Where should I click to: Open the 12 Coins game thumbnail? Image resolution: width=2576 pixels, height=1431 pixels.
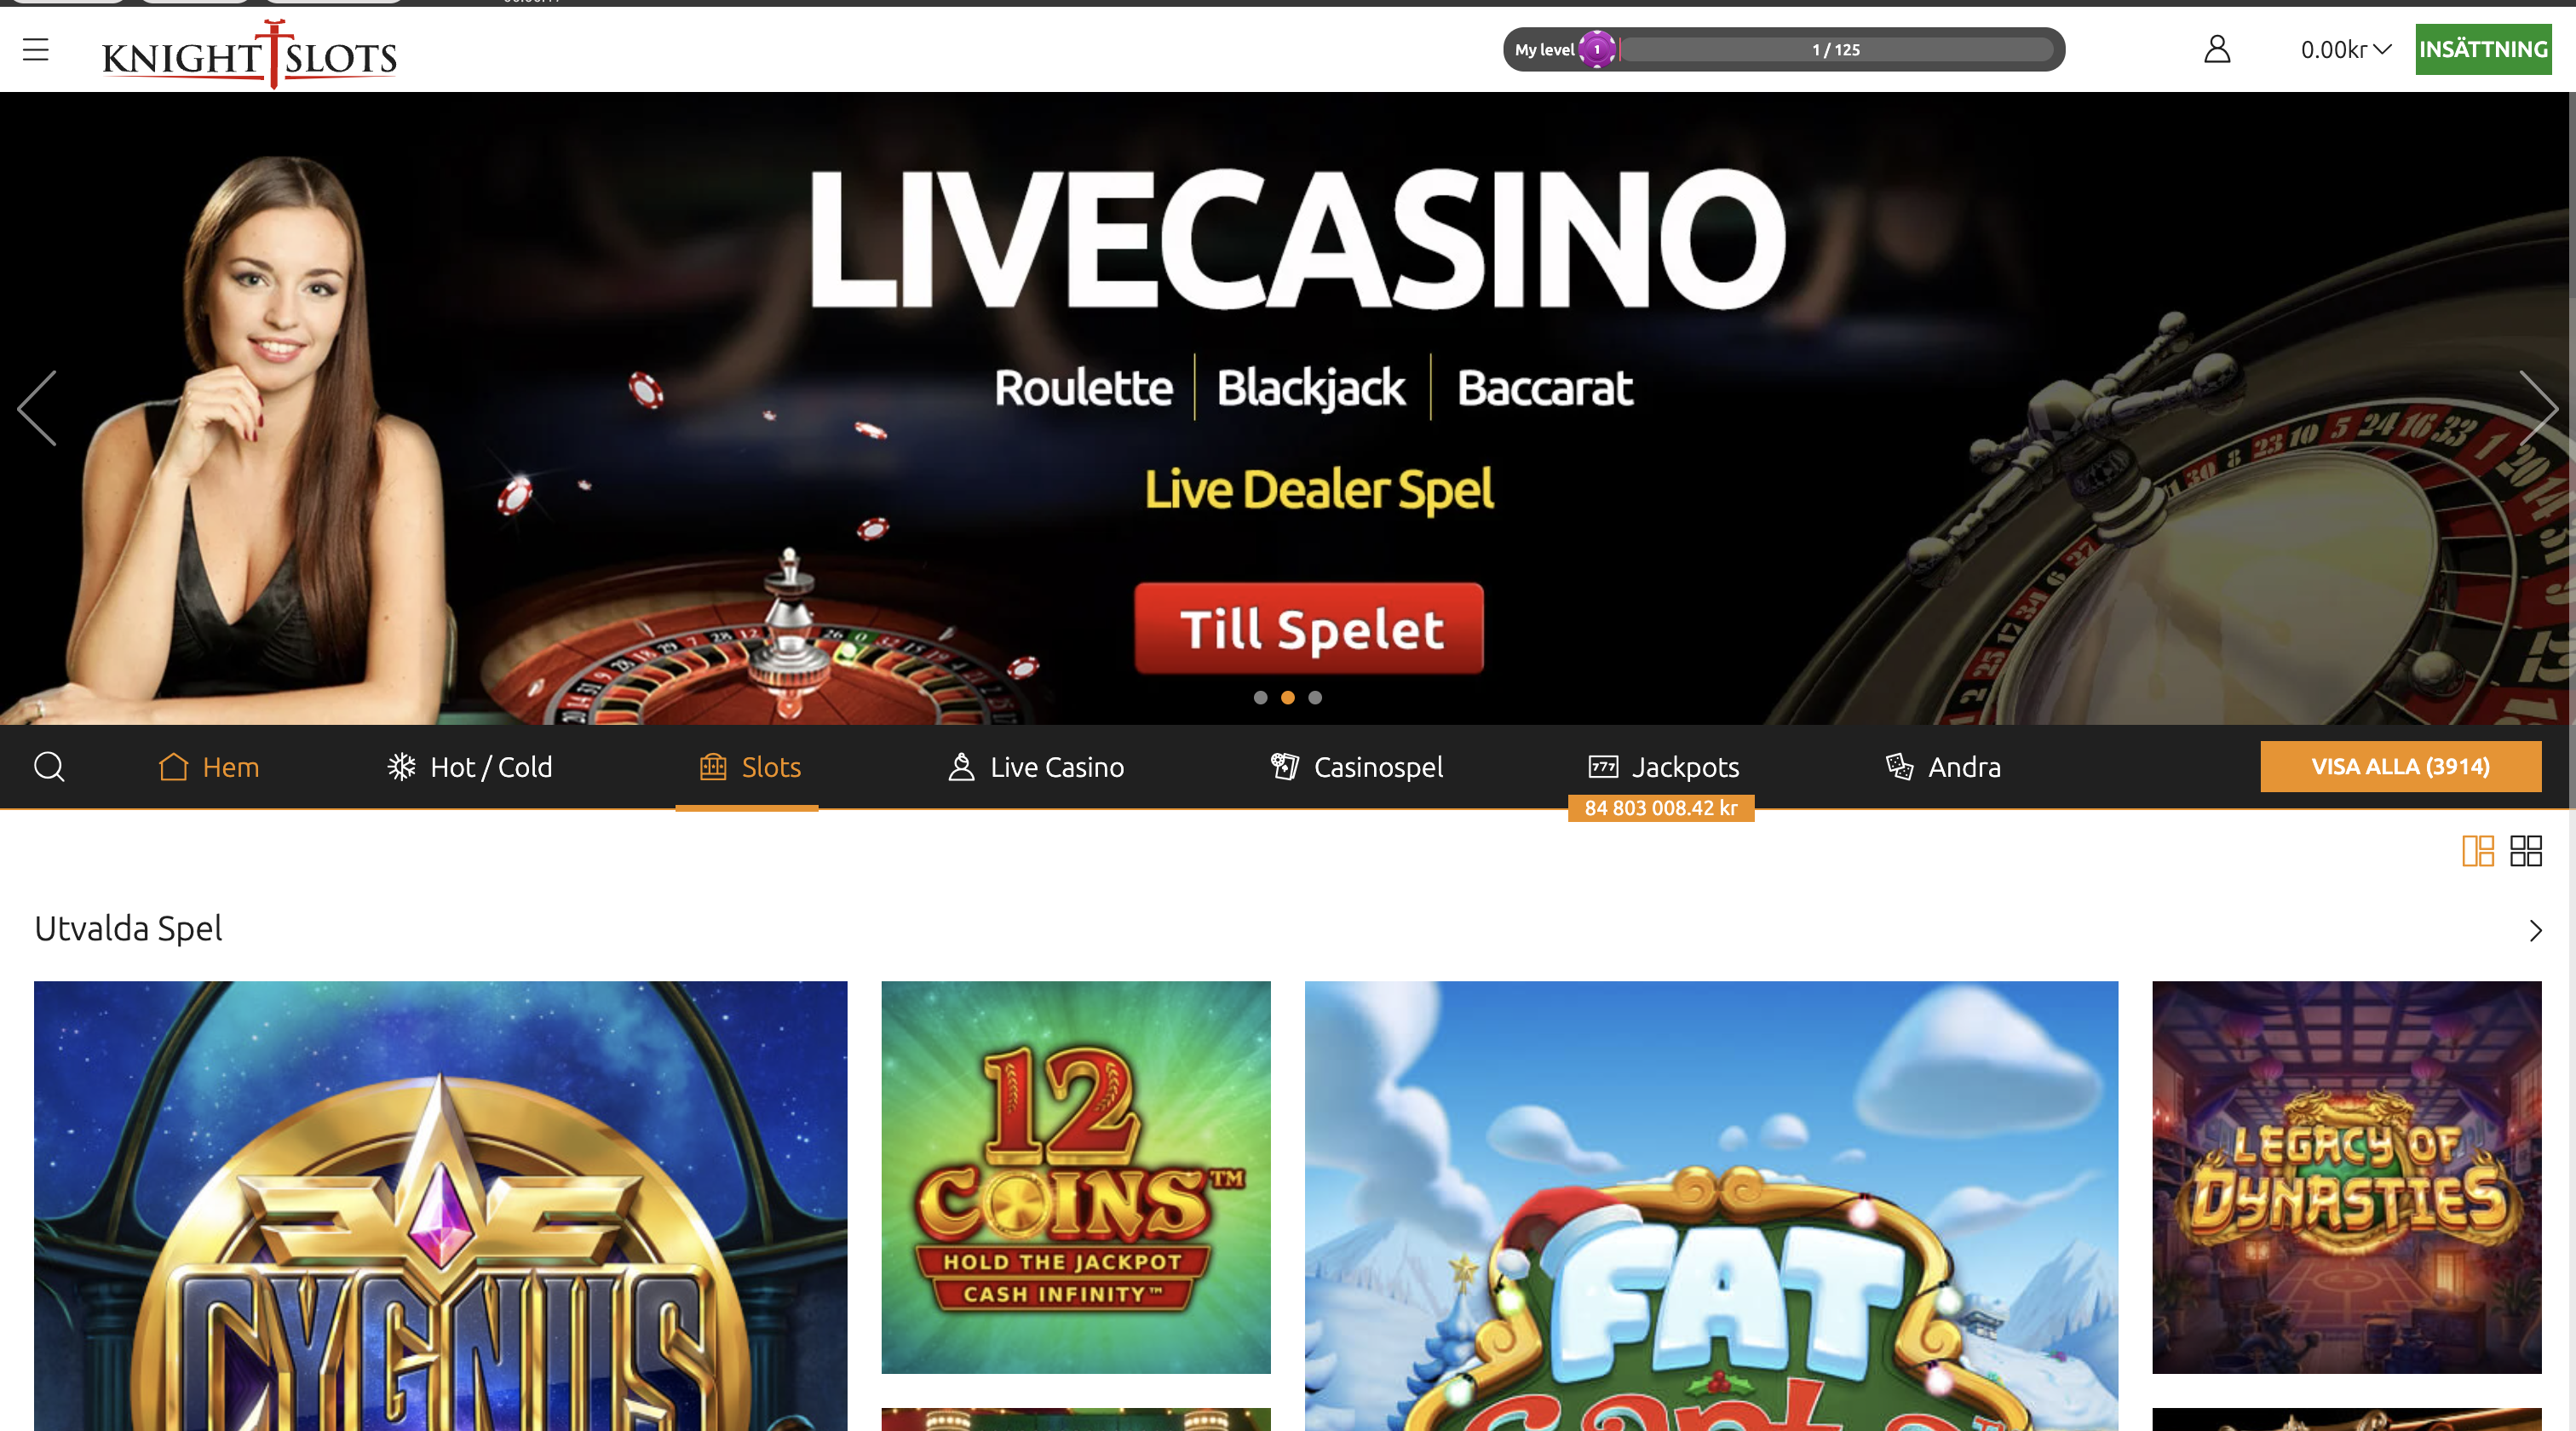point(1075,1177)
